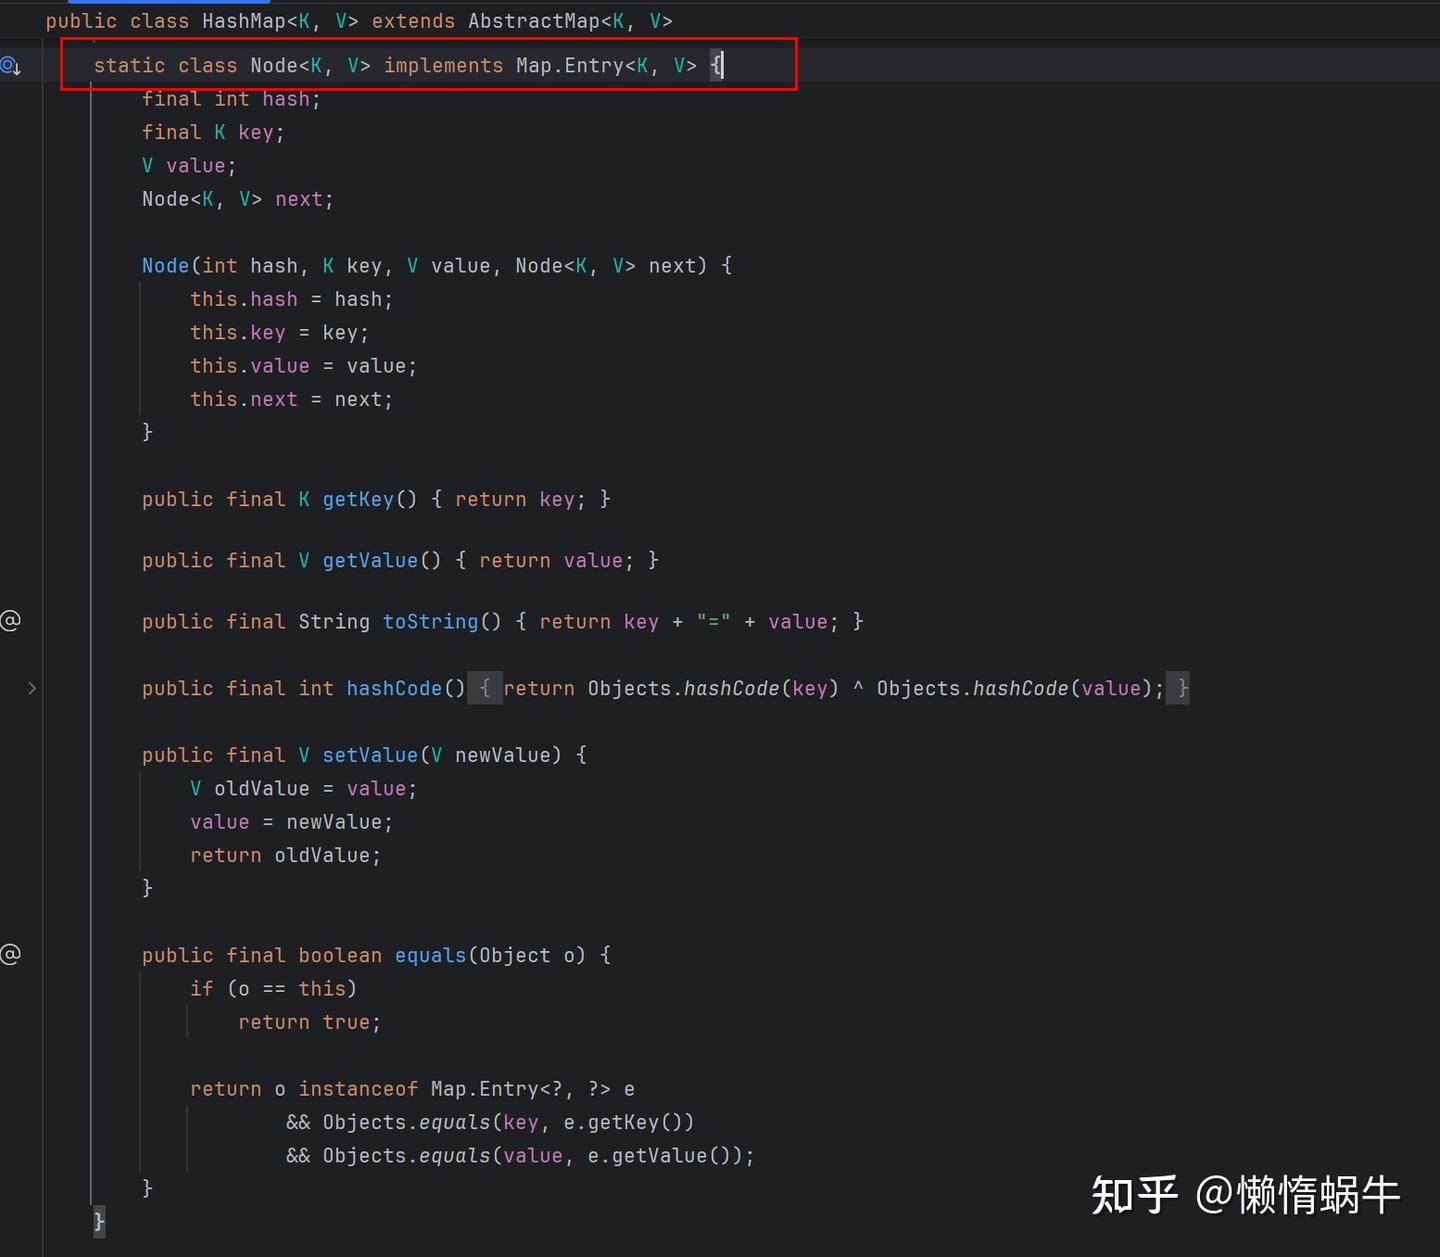The image size is (1440, 1257).
Task: Click the @ annotation gutter icon near equals method
Action: 11,954
